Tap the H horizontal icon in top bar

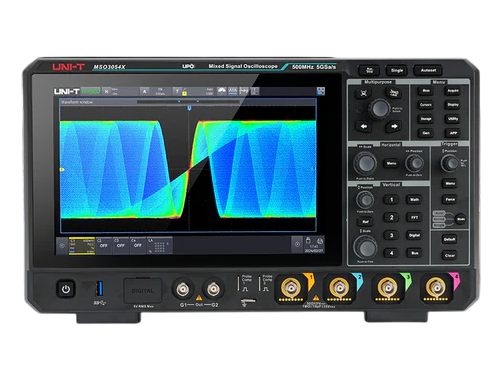pos(107,91)
